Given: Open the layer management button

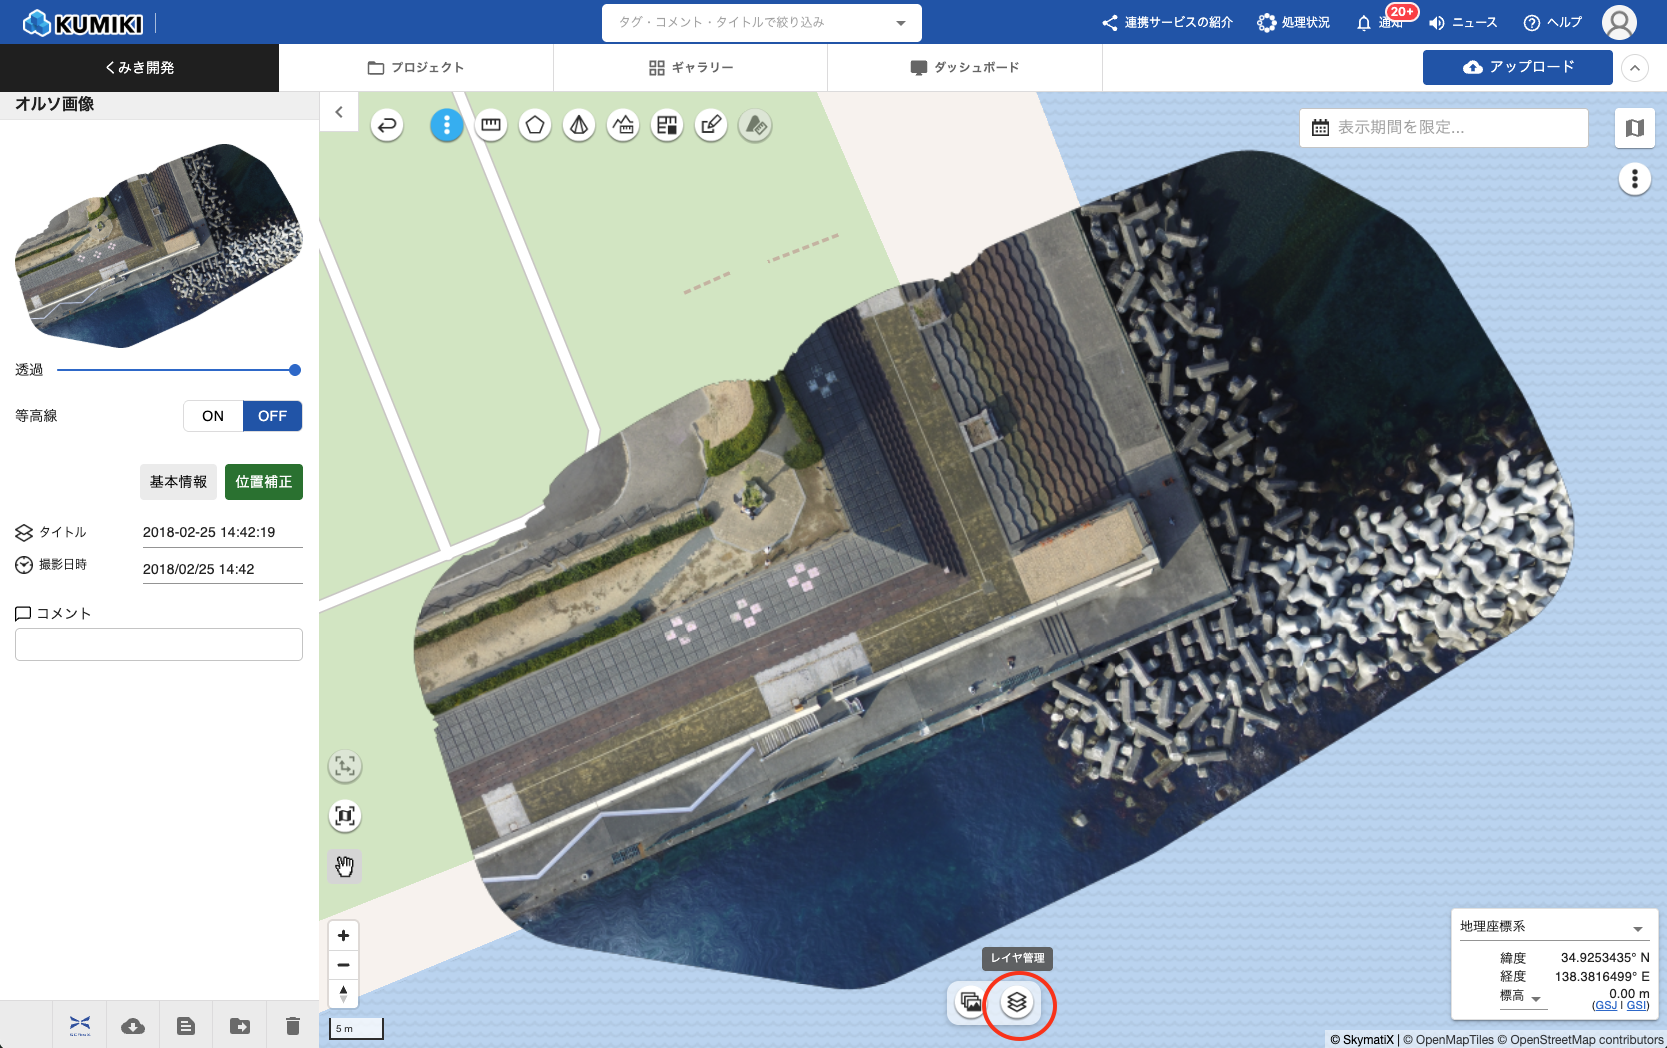Looking at the screenshot, I should coord(1017,1002).
